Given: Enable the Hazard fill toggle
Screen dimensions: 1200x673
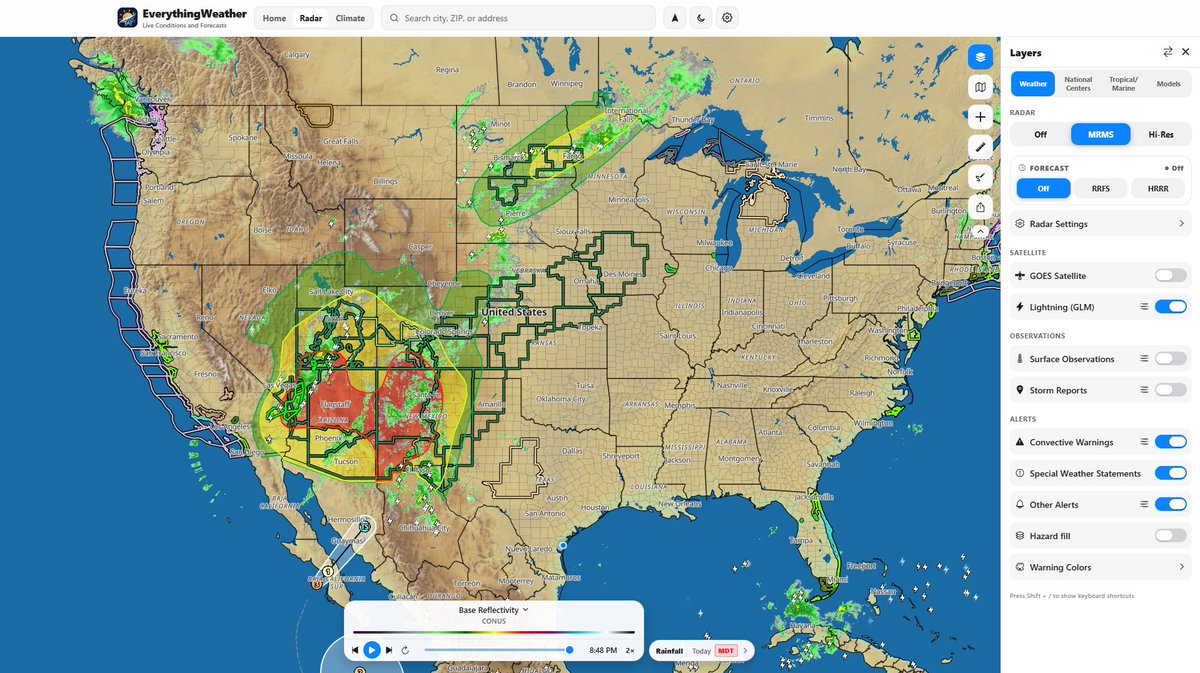Looking at the screenshot, I should click(1170, 536).
